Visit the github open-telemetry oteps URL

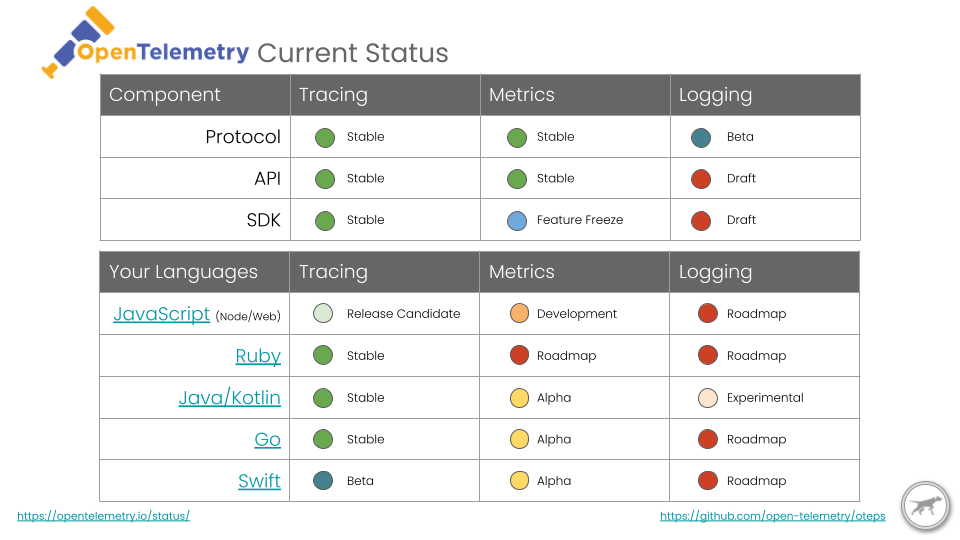point(773,516)
